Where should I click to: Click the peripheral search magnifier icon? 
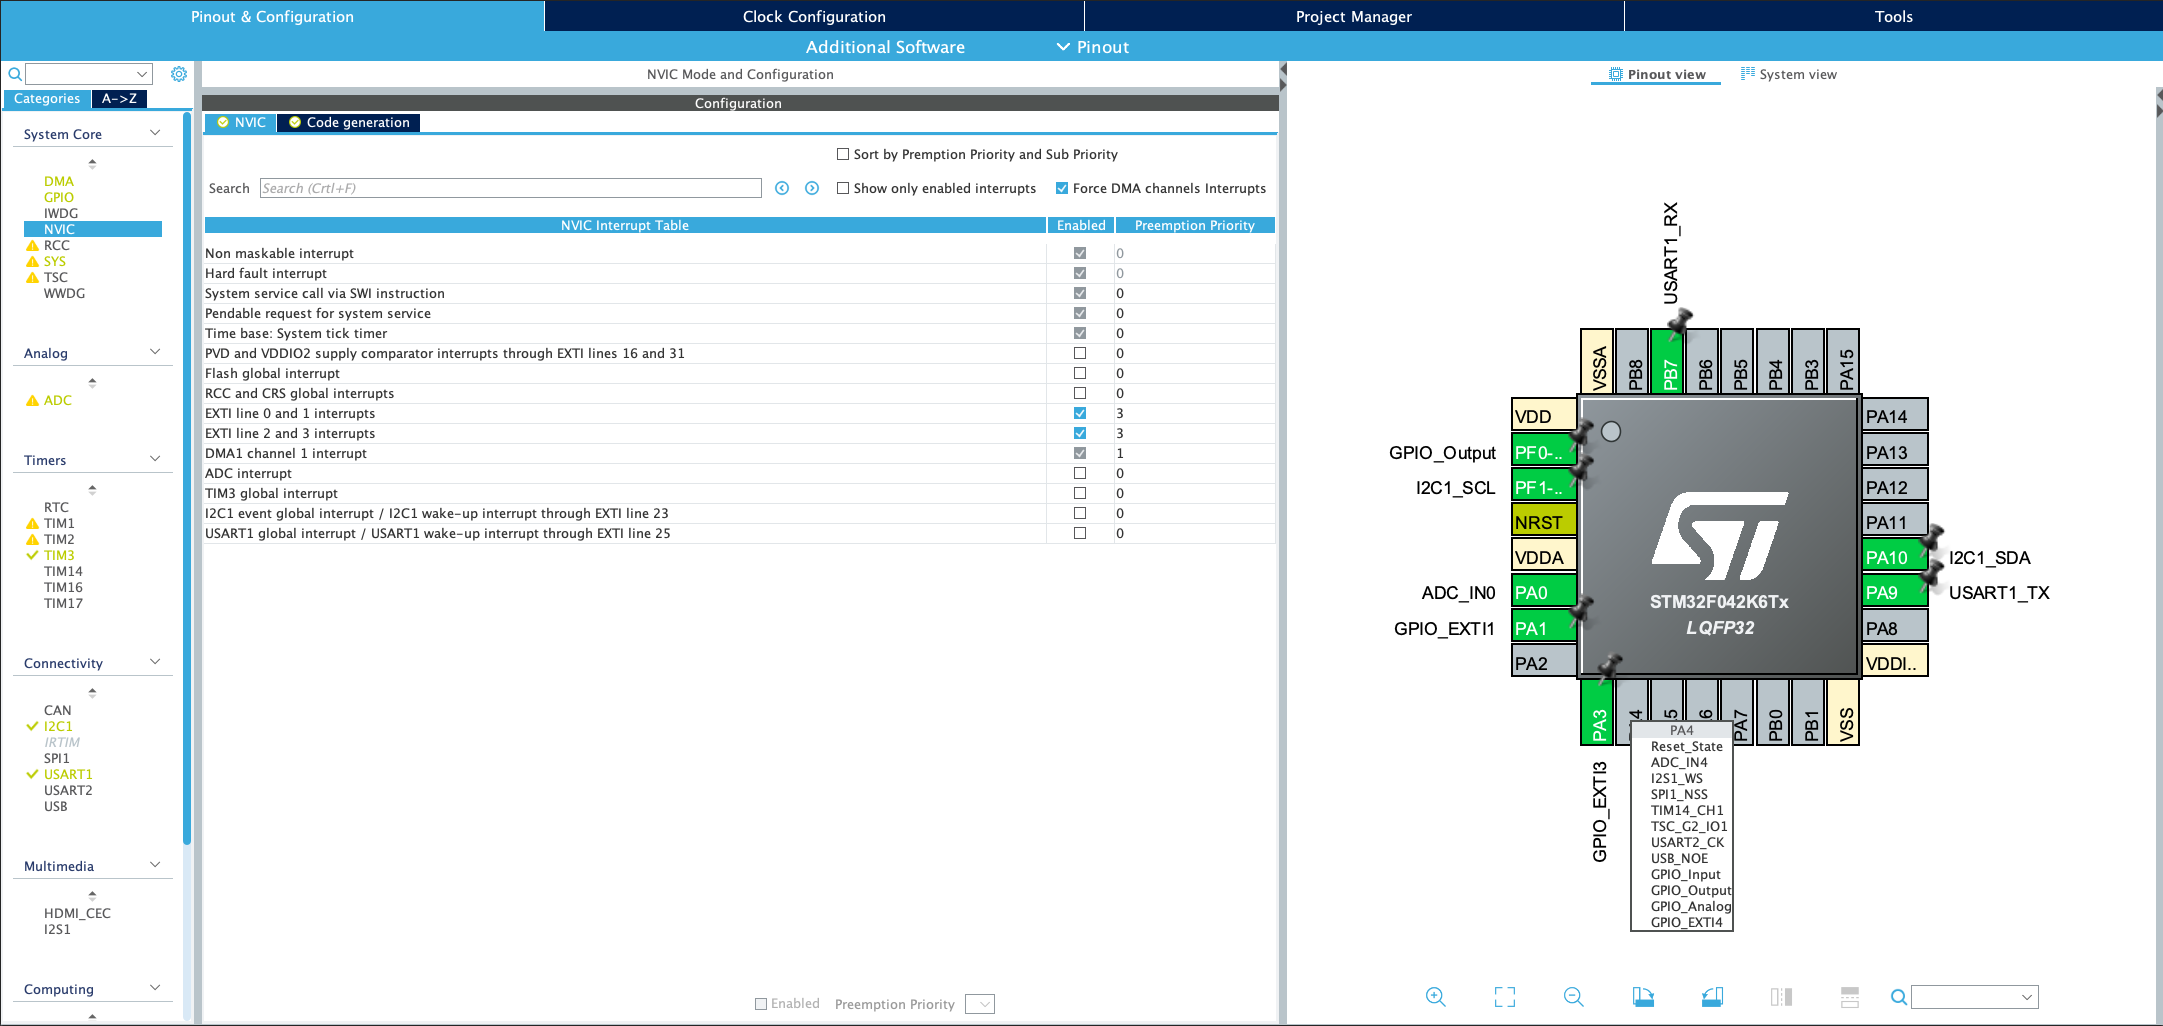[x=14, y=74]
